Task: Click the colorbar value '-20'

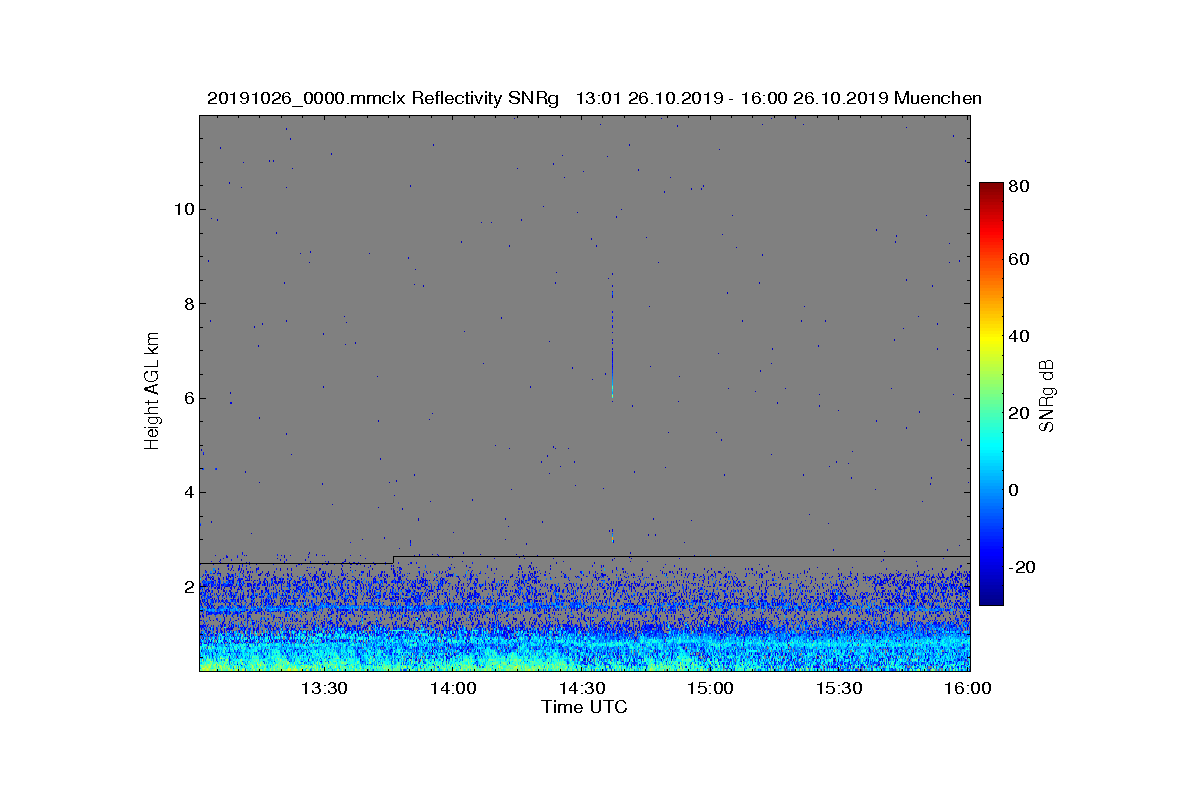Action: [1021, 567]
